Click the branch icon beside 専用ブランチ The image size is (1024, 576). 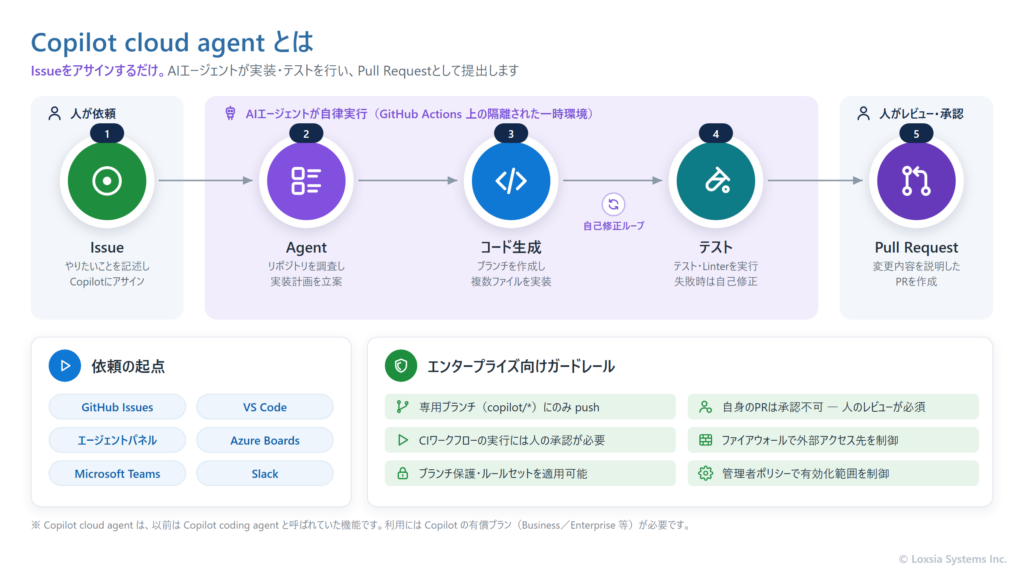click(402, 407)
